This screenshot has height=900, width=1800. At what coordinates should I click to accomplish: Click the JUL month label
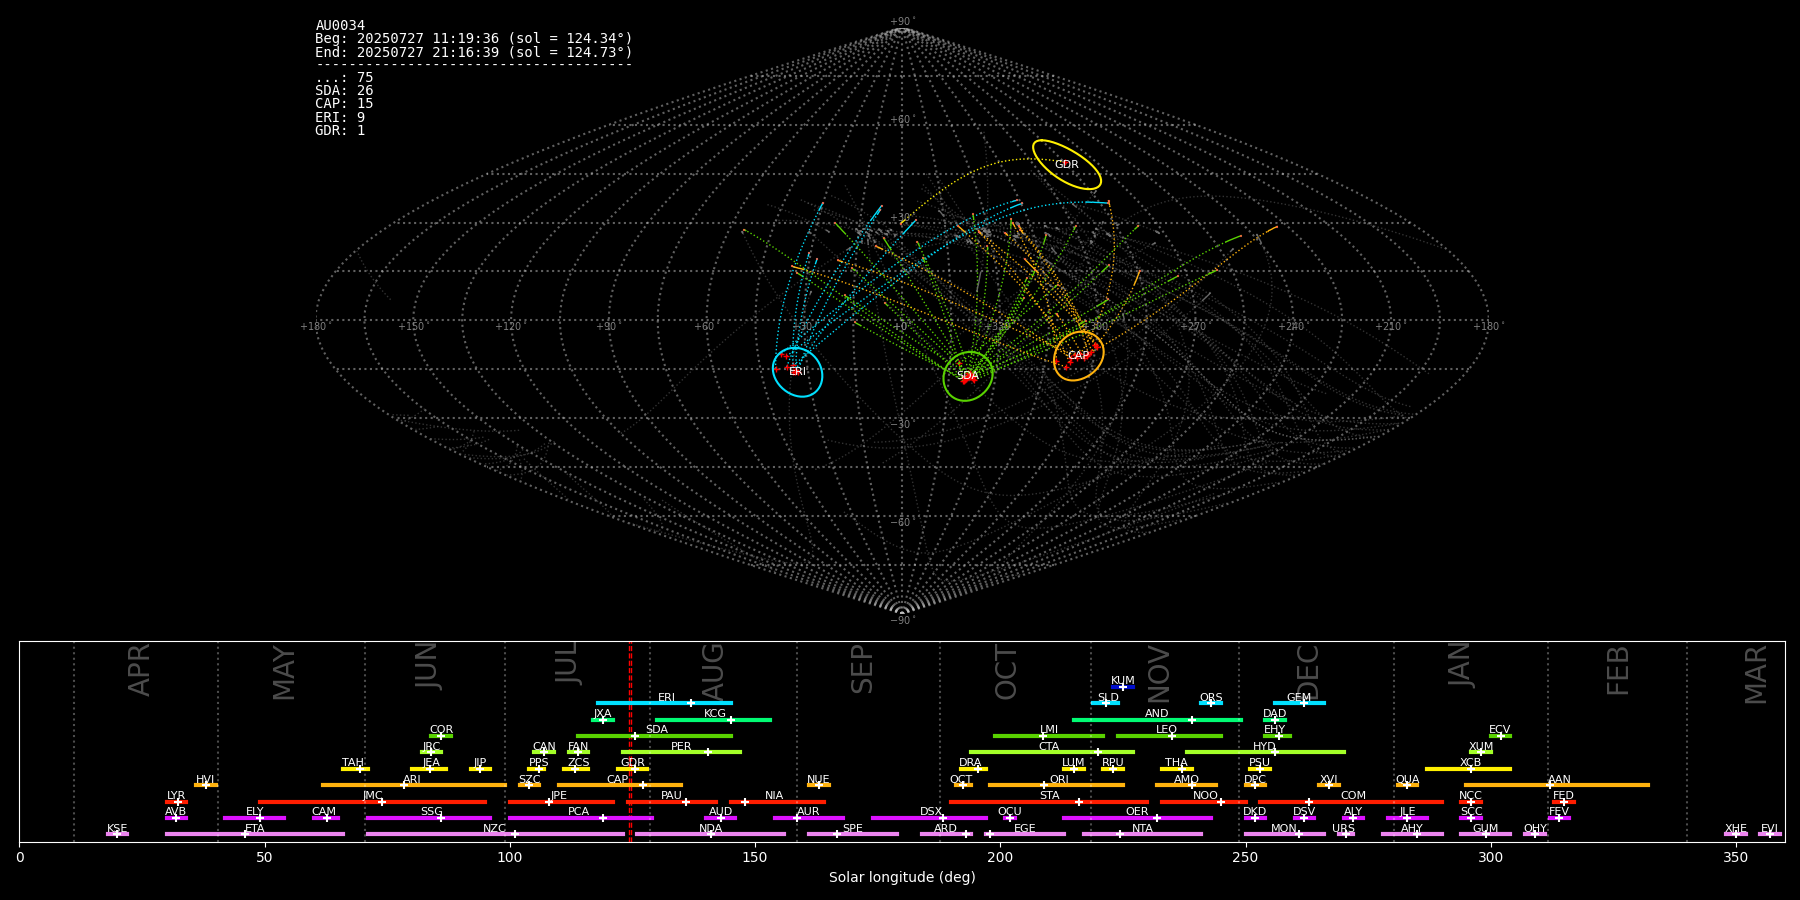[x=567, y=662]
